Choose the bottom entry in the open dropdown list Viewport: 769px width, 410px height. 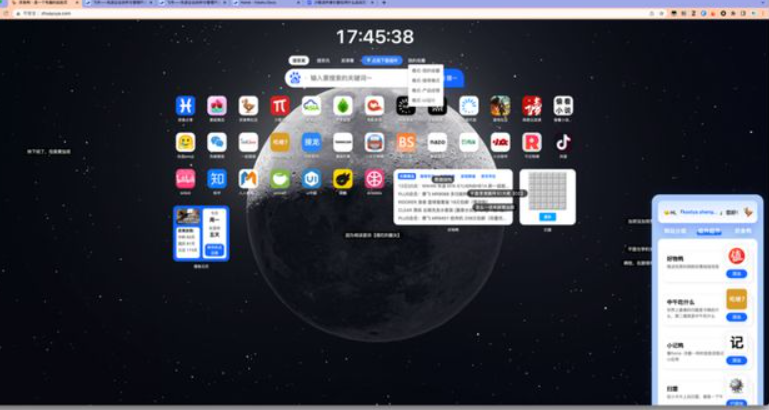[426, 100]
